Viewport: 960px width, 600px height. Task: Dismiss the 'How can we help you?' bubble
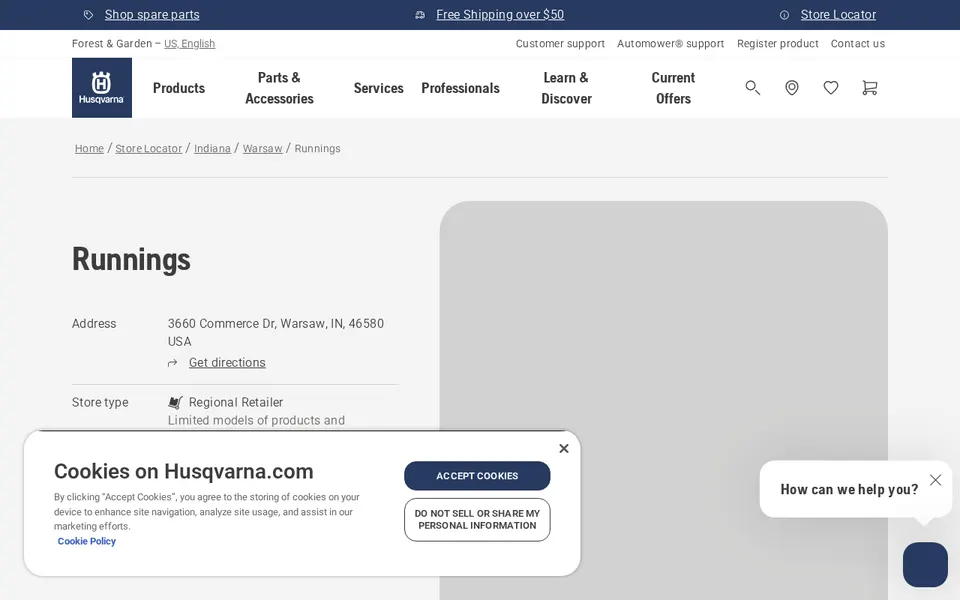936,479
